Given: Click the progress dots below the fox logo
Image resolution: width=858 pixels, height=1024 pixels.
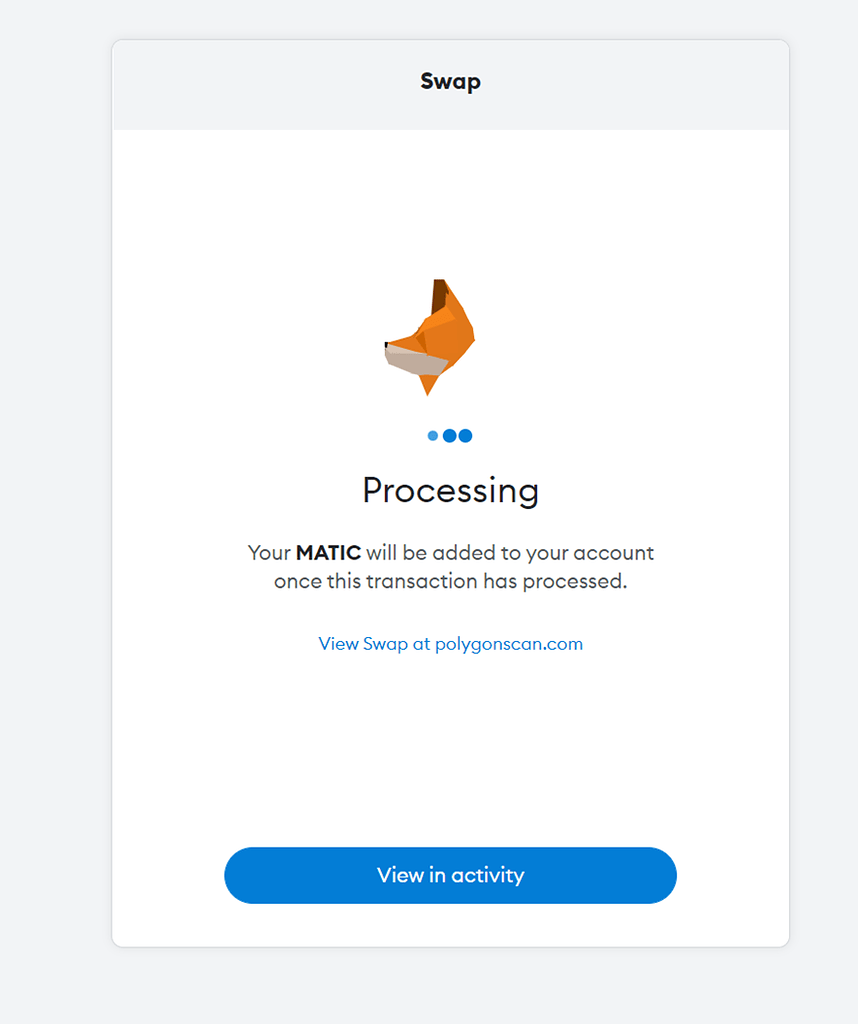Looking at the screenshot, I should pyautogui.click(x=449, y=435).
